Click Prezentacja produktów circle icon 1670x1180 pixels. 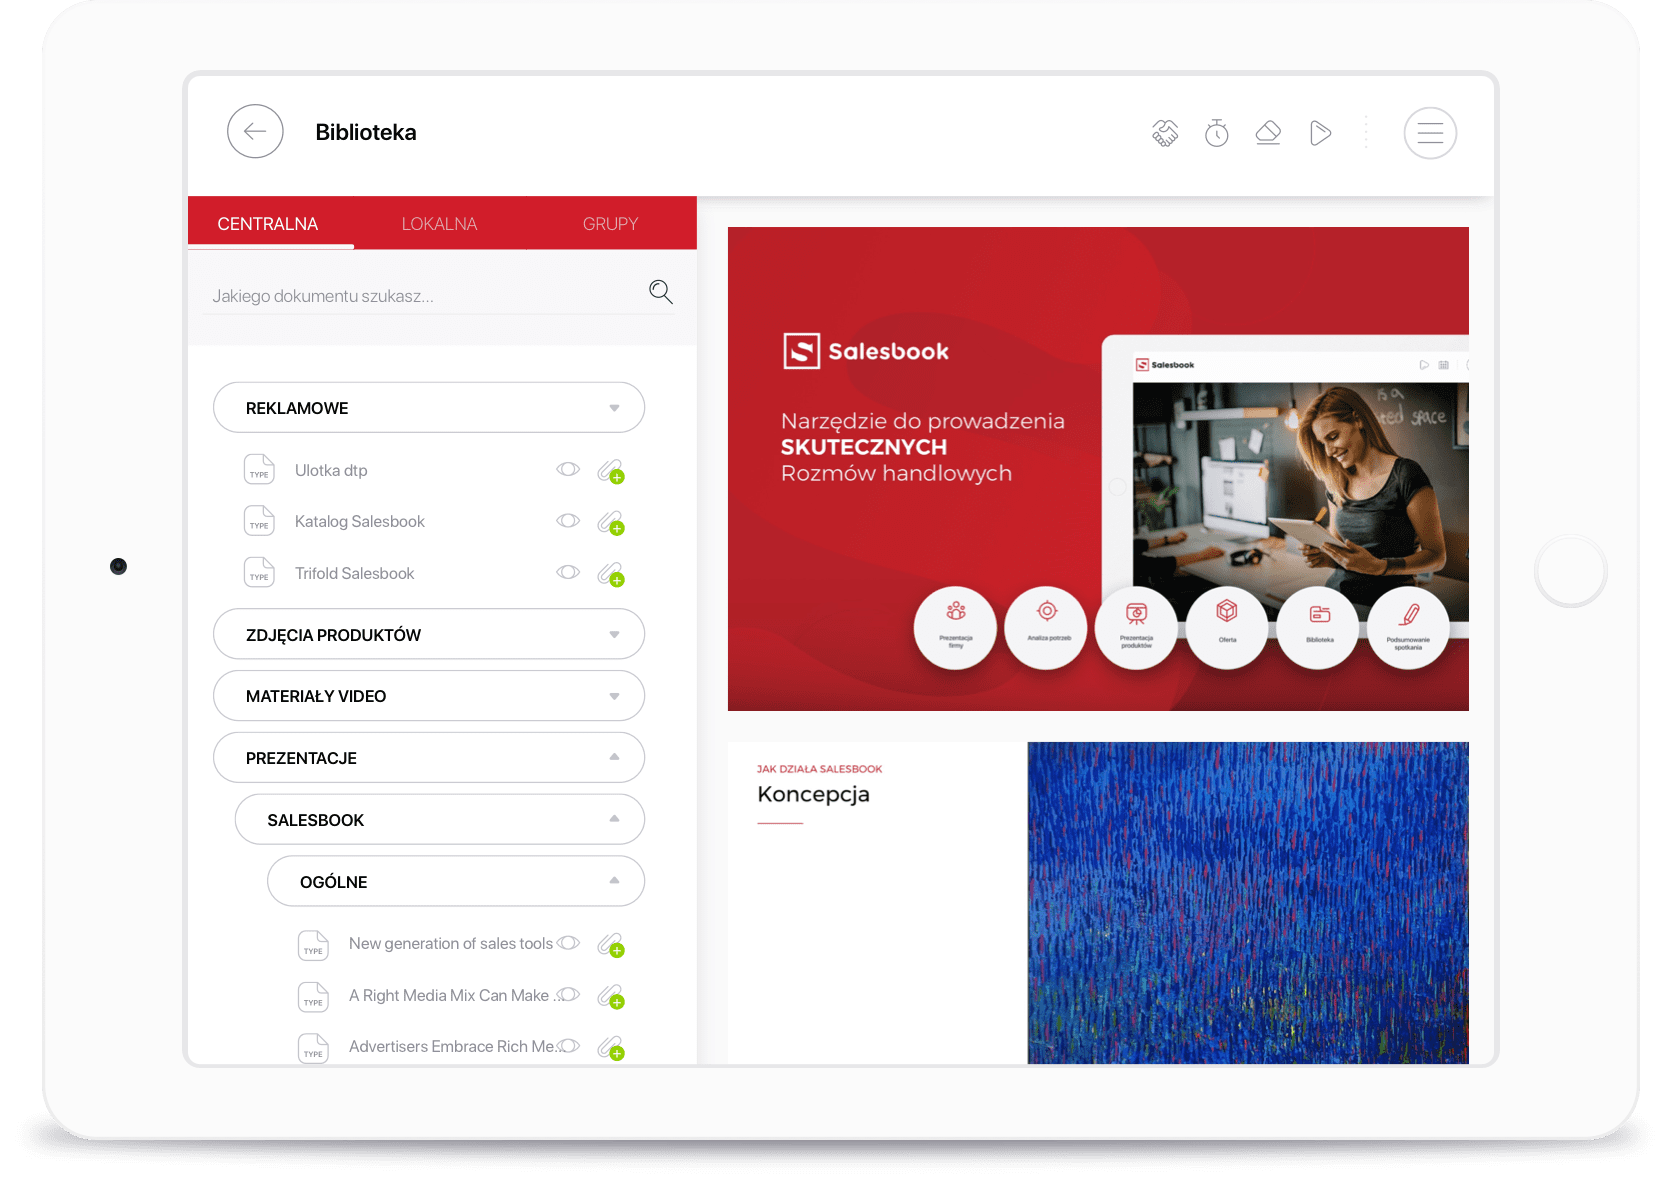[1136, 627]
